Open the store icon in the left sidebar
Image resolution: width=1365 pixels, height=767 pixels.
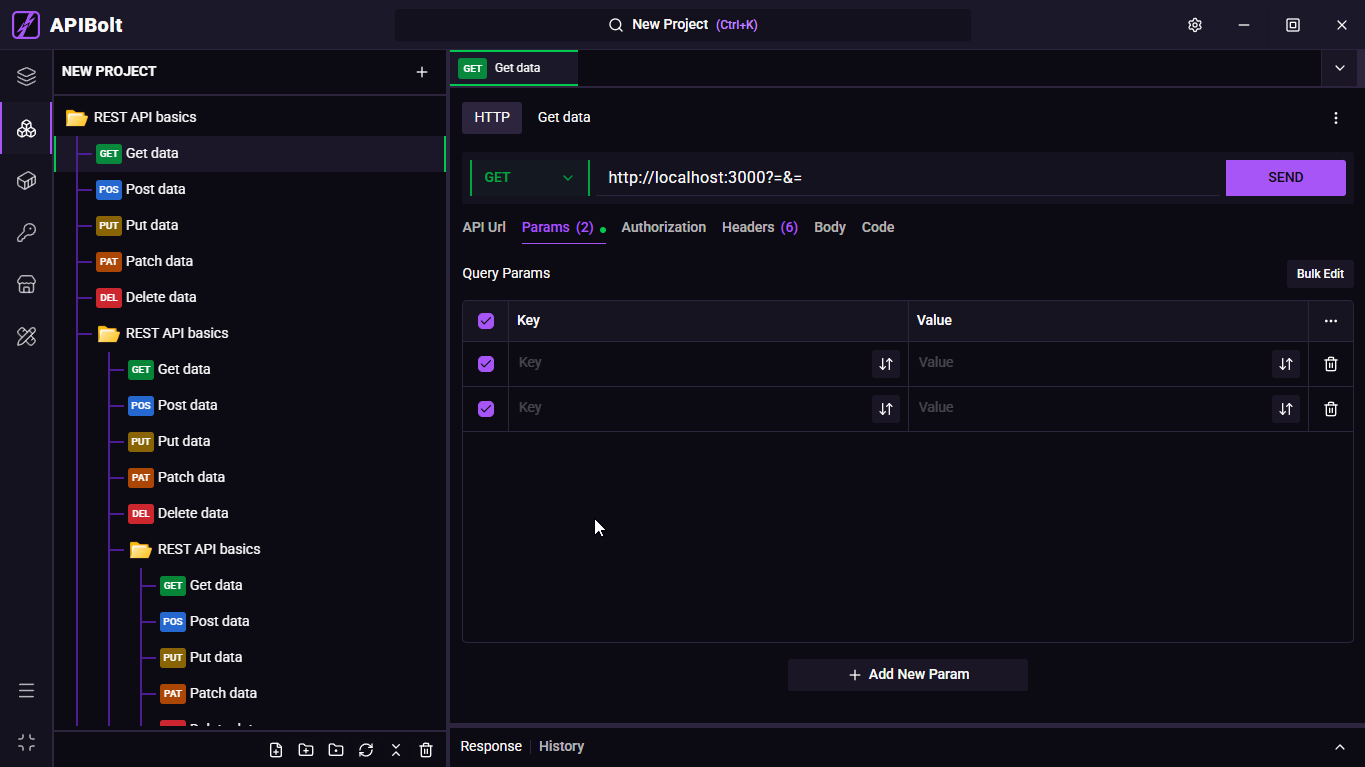pos(27,285)
